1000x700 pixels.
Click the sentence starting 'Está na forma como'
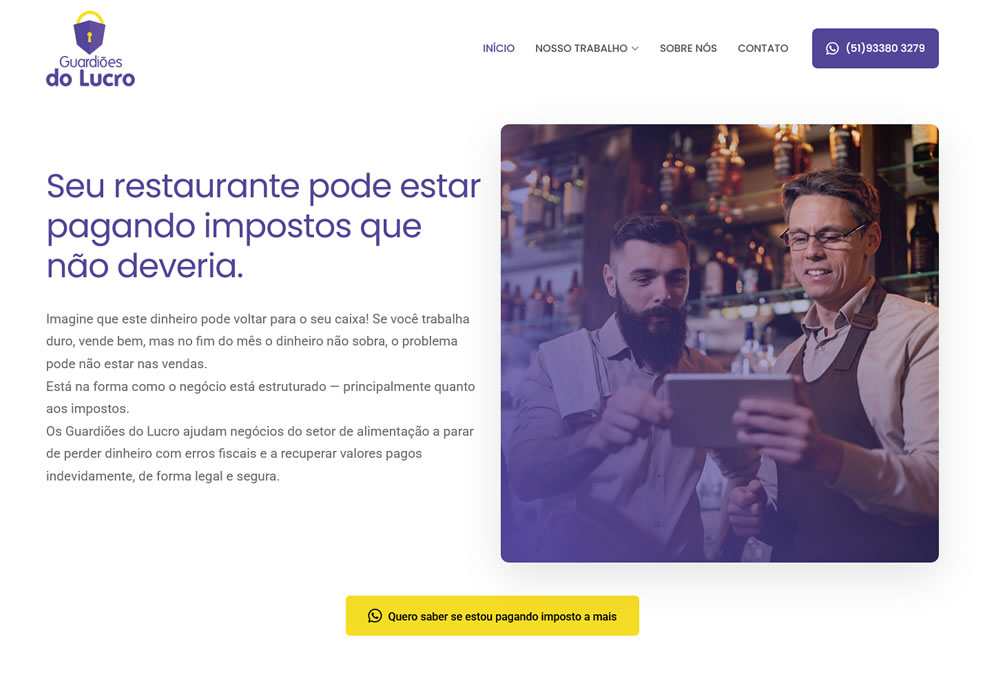(260, 397)
